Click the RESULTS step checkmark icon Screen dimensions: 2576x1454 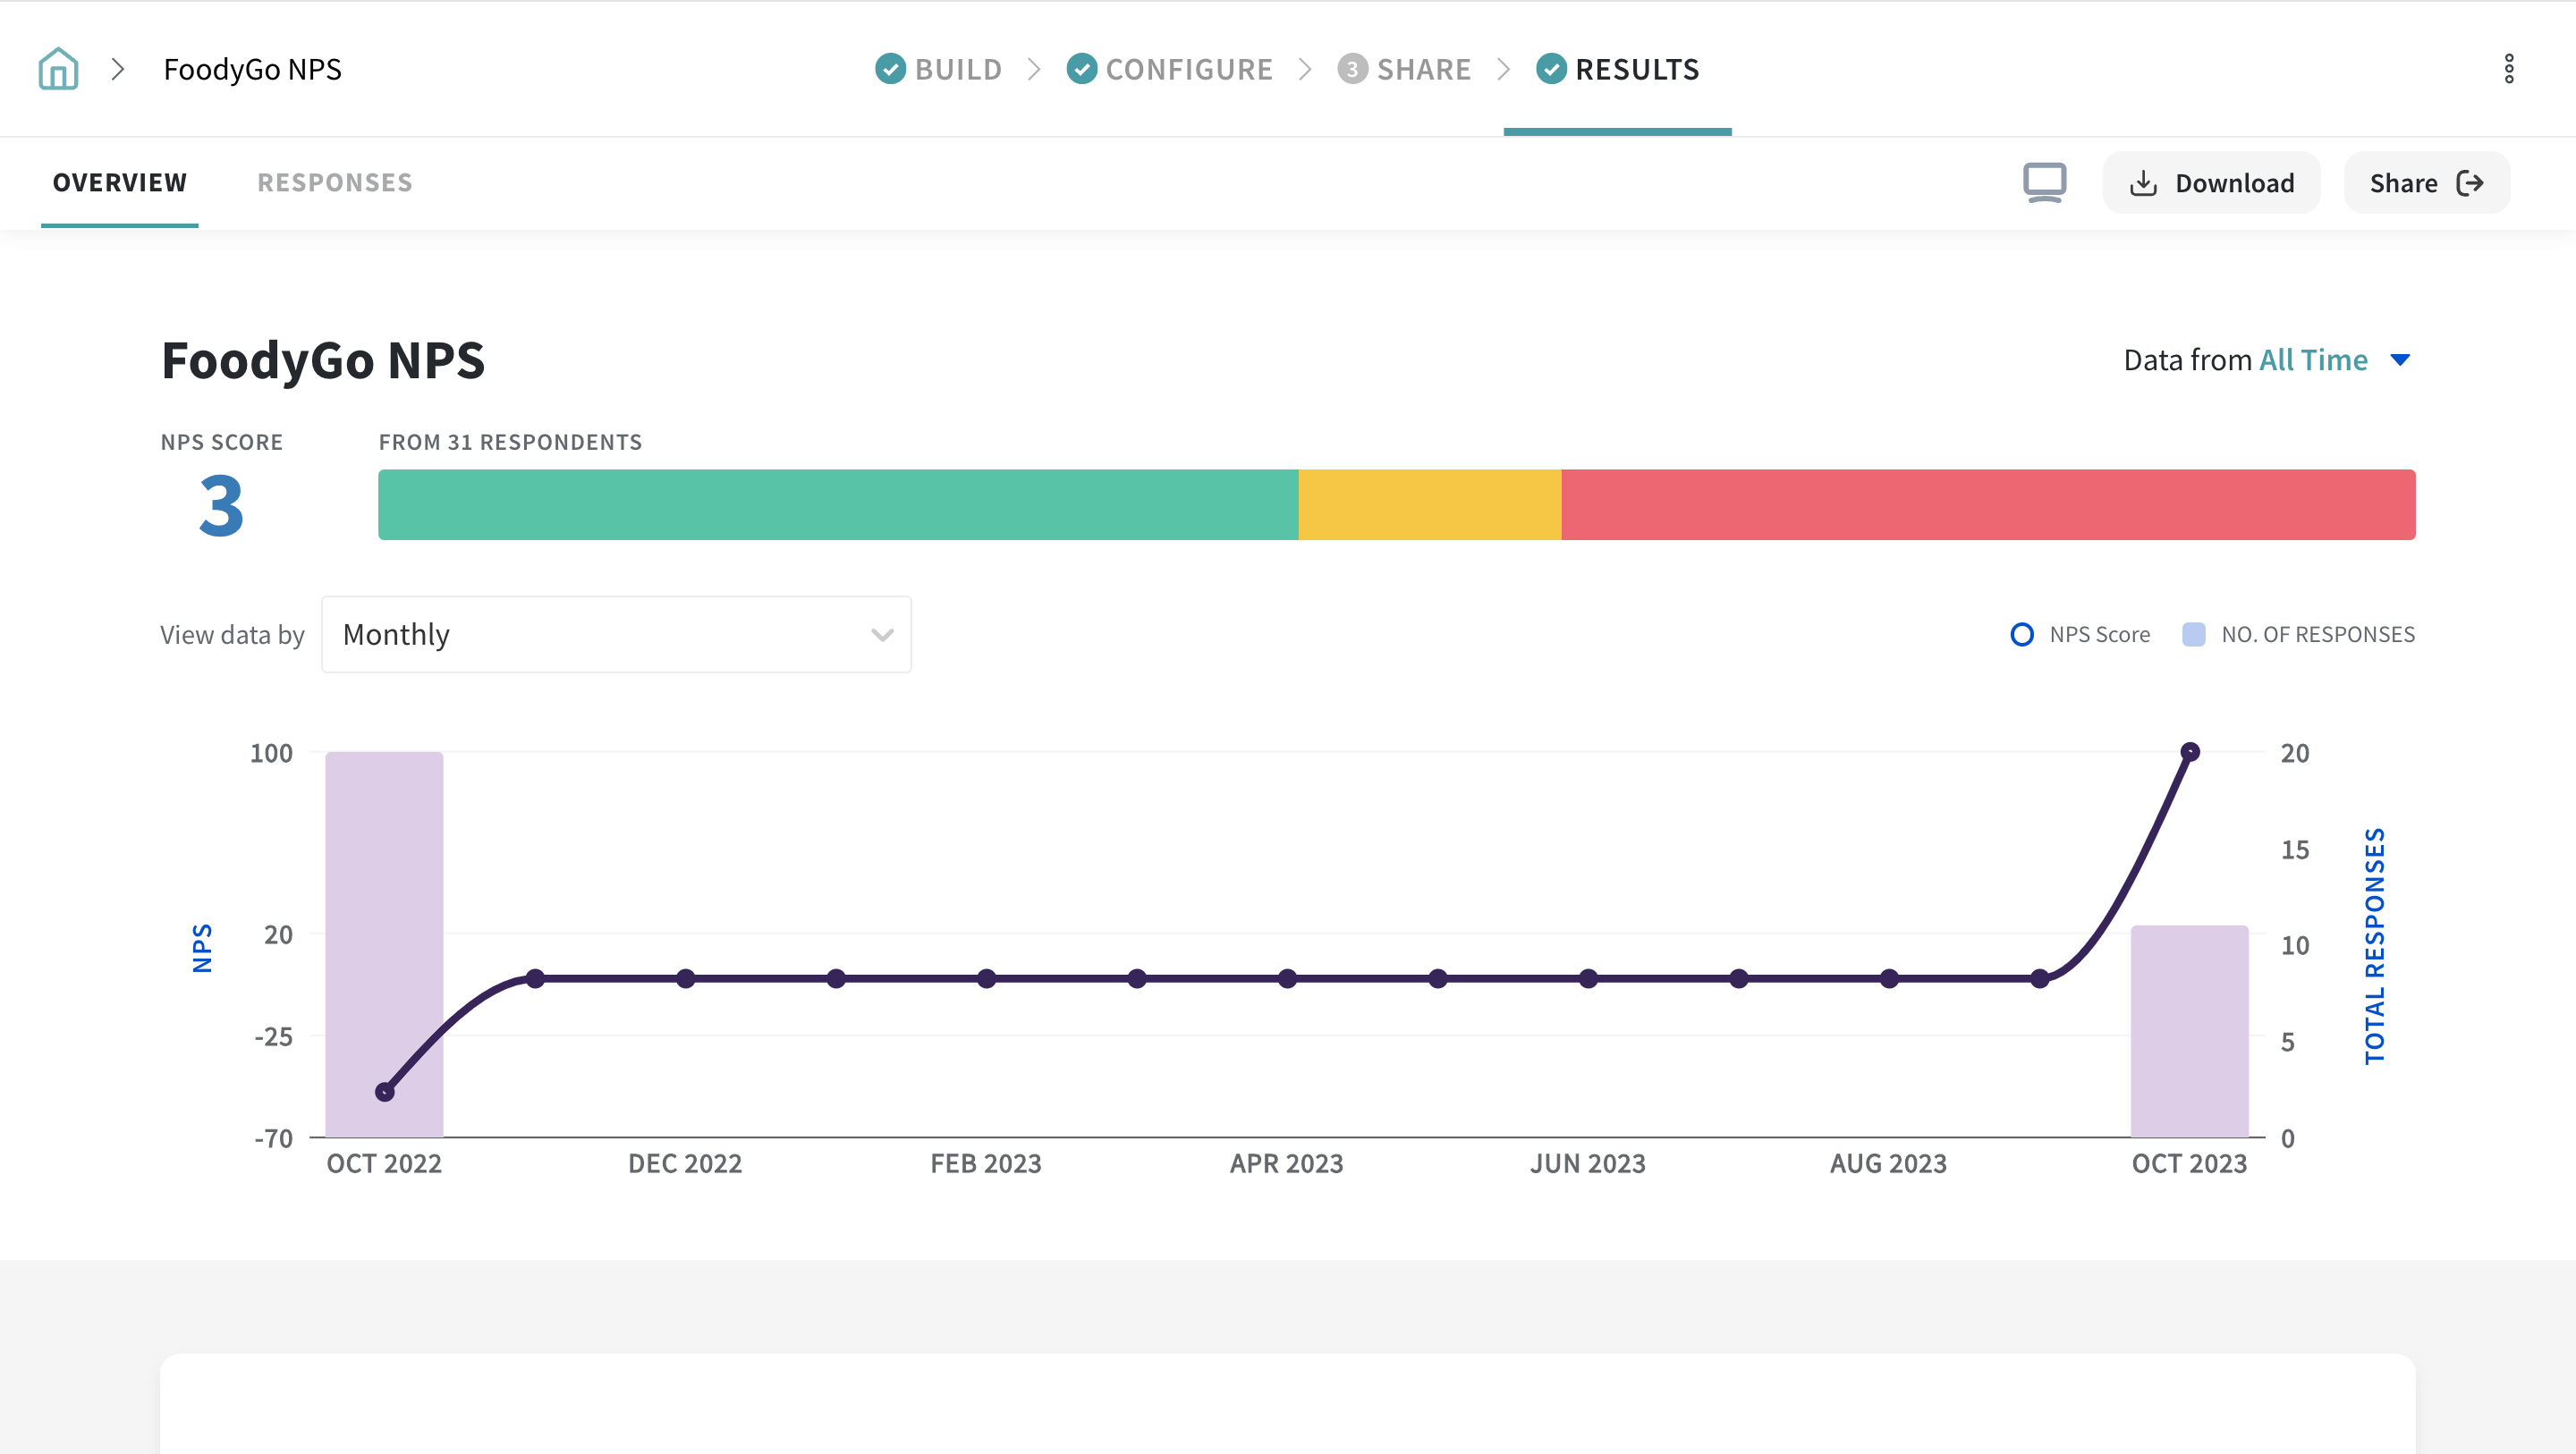tap(1551, 69)
